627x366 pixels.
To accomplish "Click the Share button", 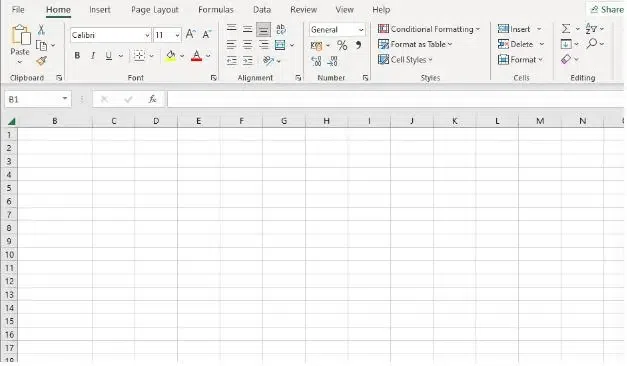I will point(607,10).
